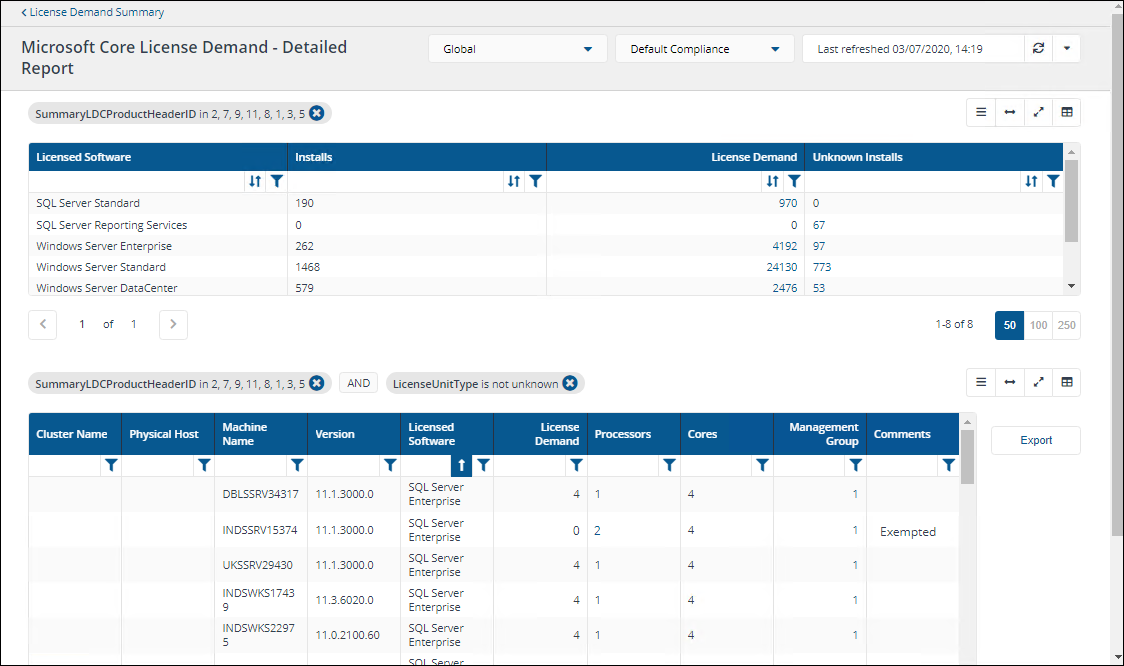Click the refresh report icon

tap(1038, 49)
